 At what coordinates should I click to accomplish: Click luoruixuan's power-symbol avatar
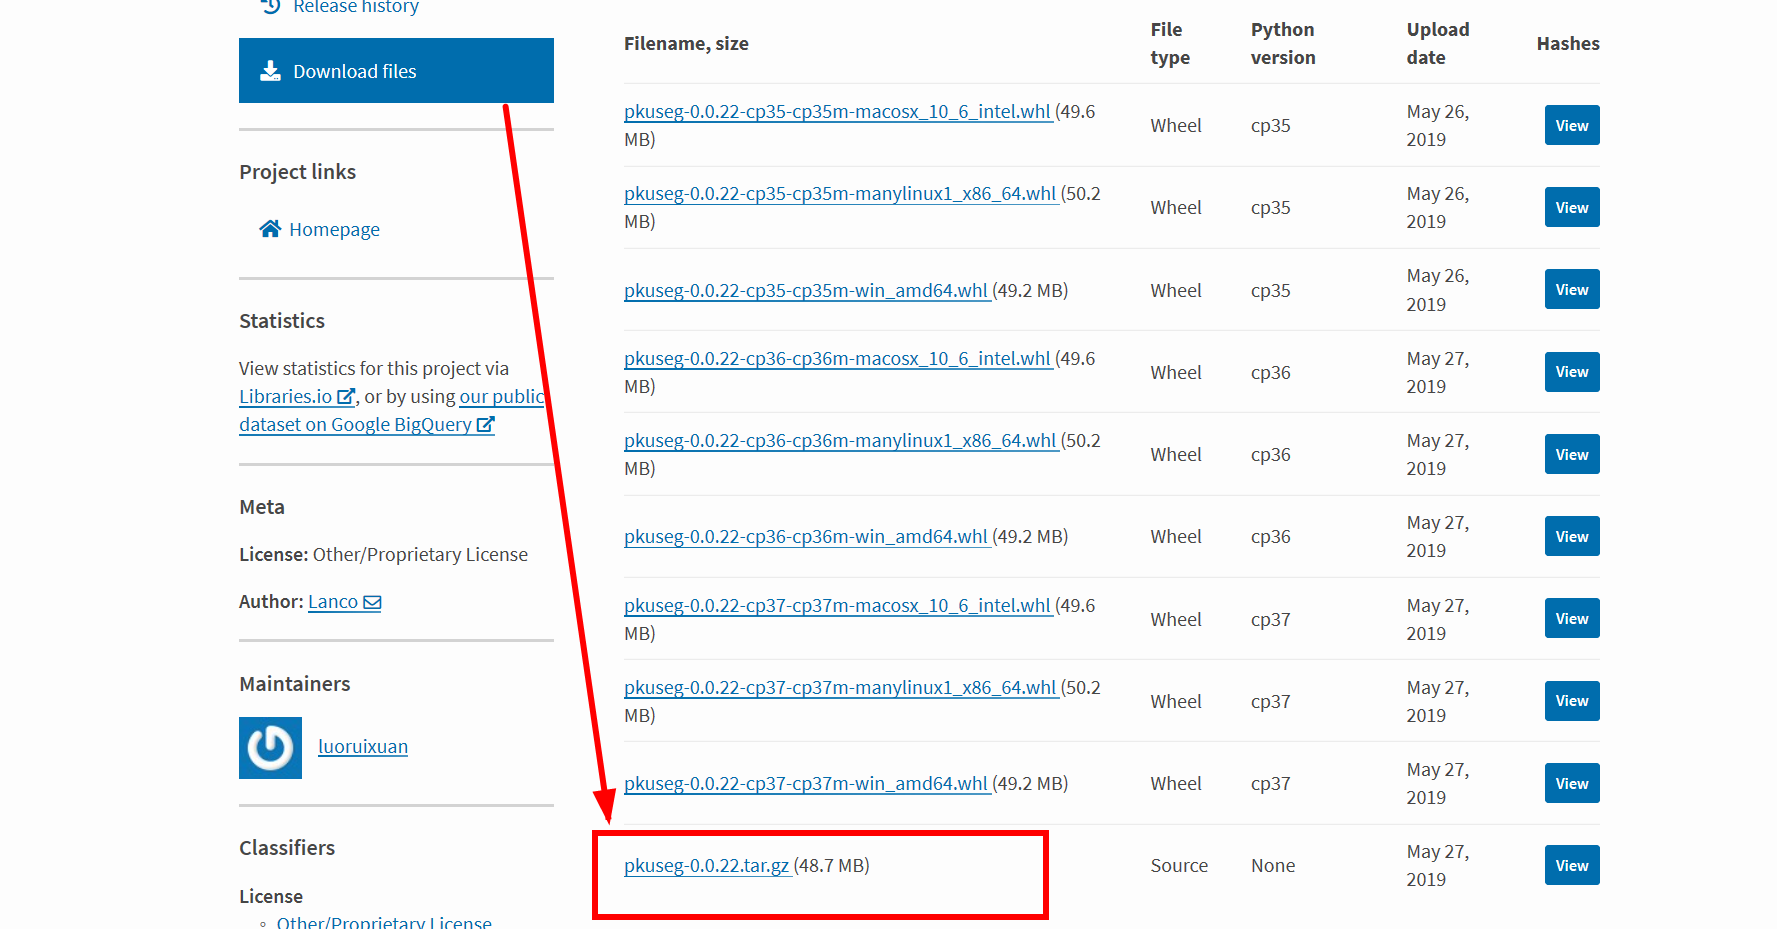click(x=270, y=747)
